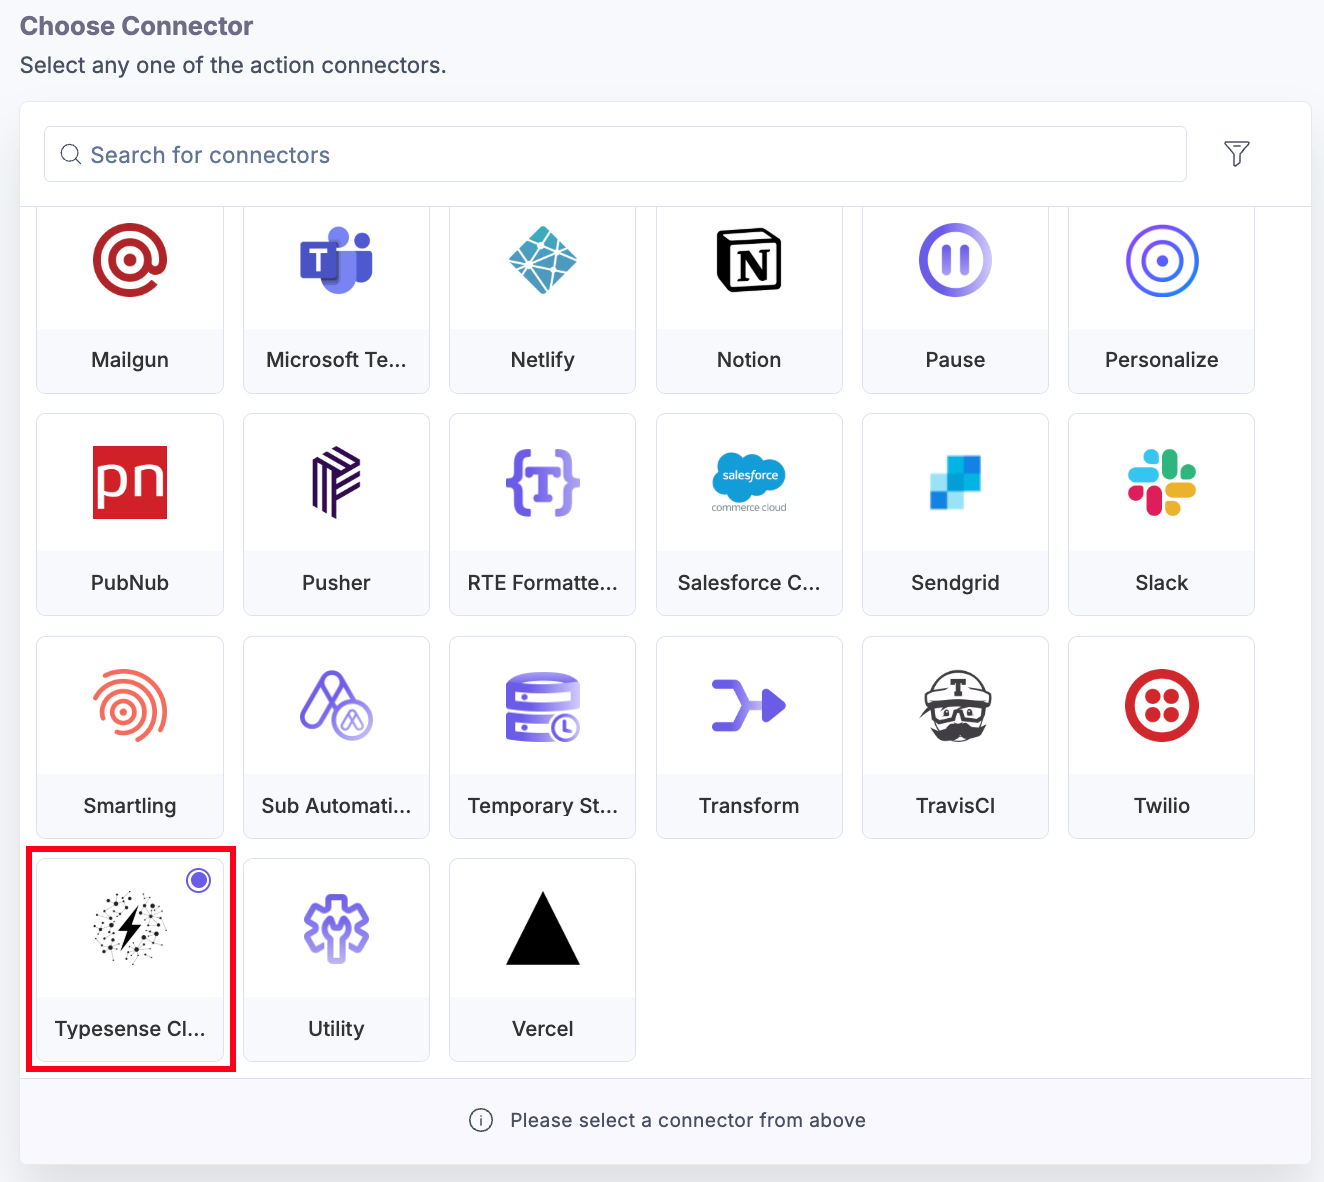
Task: Click the Pause label
Action: (955, 360)
